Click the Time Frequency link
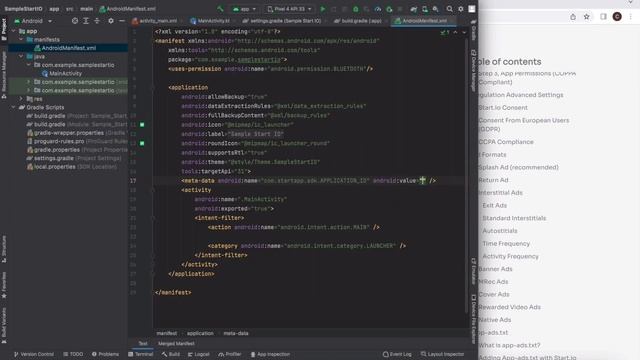The width and height of the screenshot is (640, 360). point(506,244)
